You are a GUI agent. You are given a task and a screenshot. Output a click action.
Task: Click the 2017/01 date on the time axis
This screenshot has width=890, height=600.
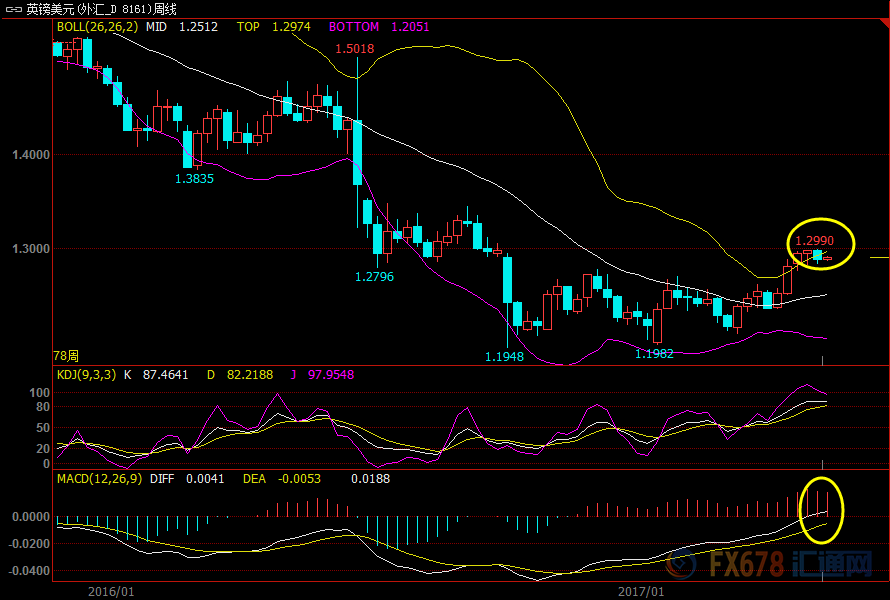(x=641, y=591)
